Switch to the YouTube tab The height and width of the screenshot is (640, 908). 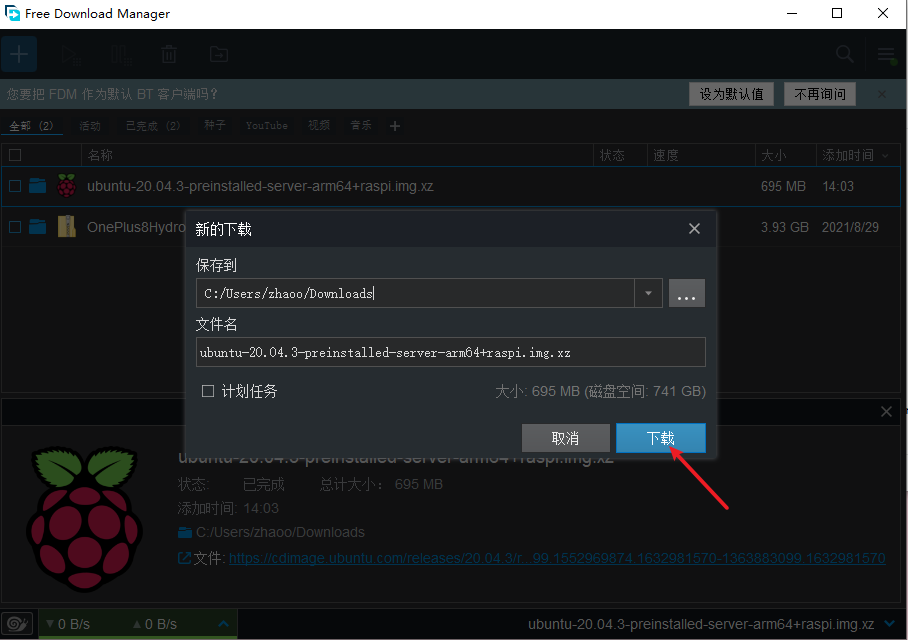pos(266,125)
